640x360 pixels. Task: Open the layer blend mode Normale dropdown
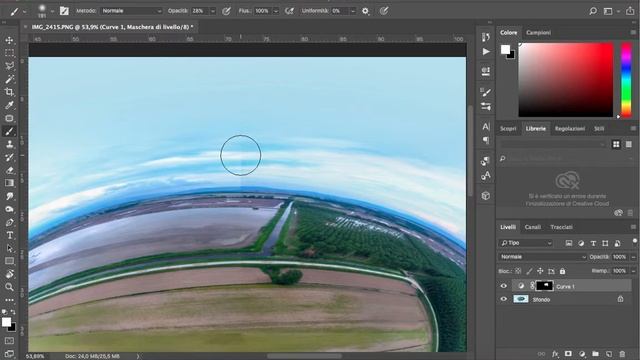click(542, 257)
